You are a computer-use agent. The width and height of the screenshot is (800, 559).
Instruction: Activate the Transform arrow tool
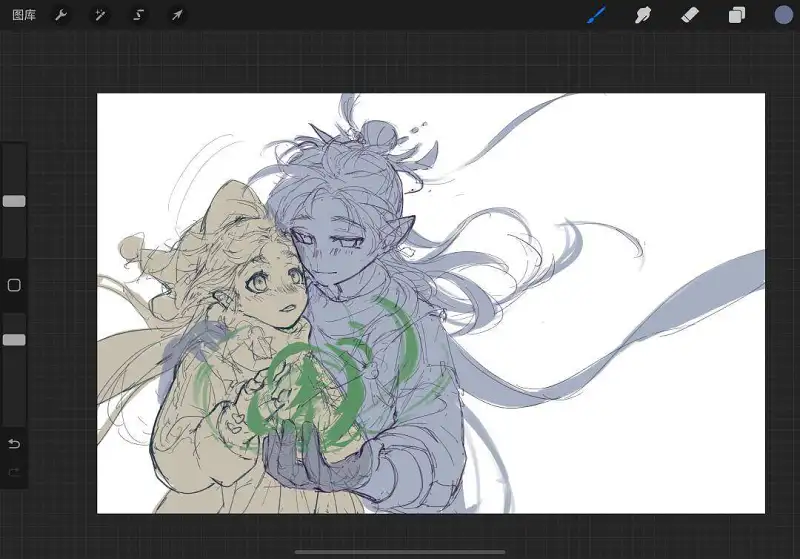(x=177, y=15)
